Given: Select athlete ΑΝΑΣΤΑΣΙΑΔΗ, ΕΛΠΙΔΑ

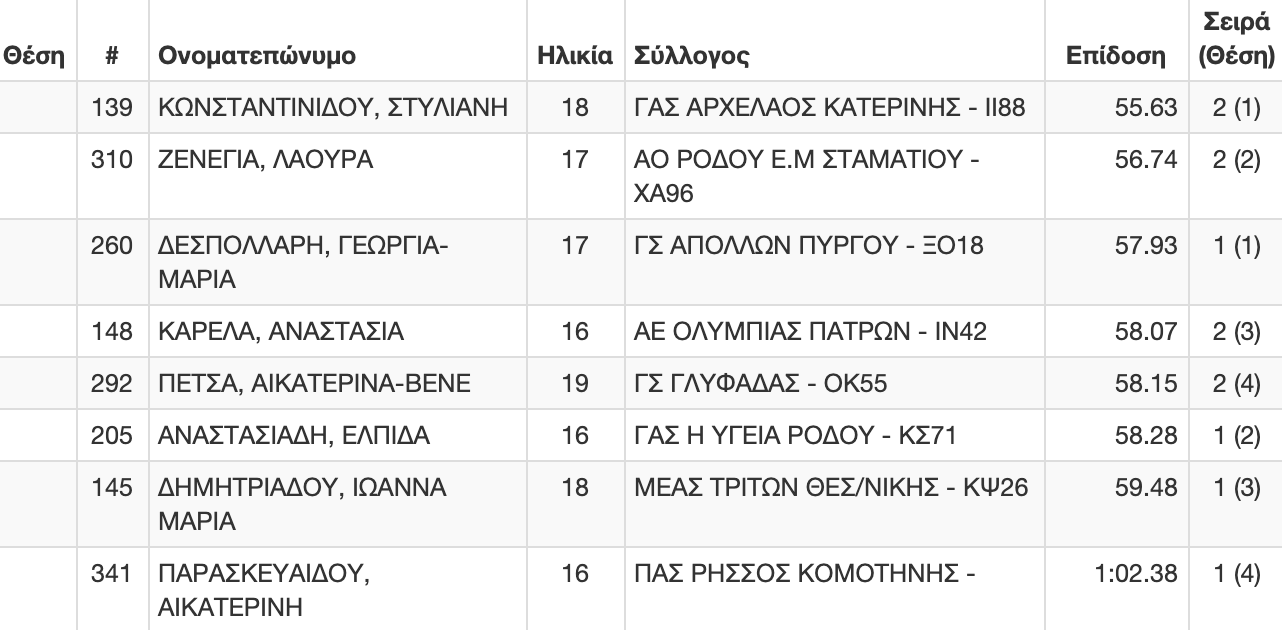Looking at the screenshot, I should (x=294, y=435).
